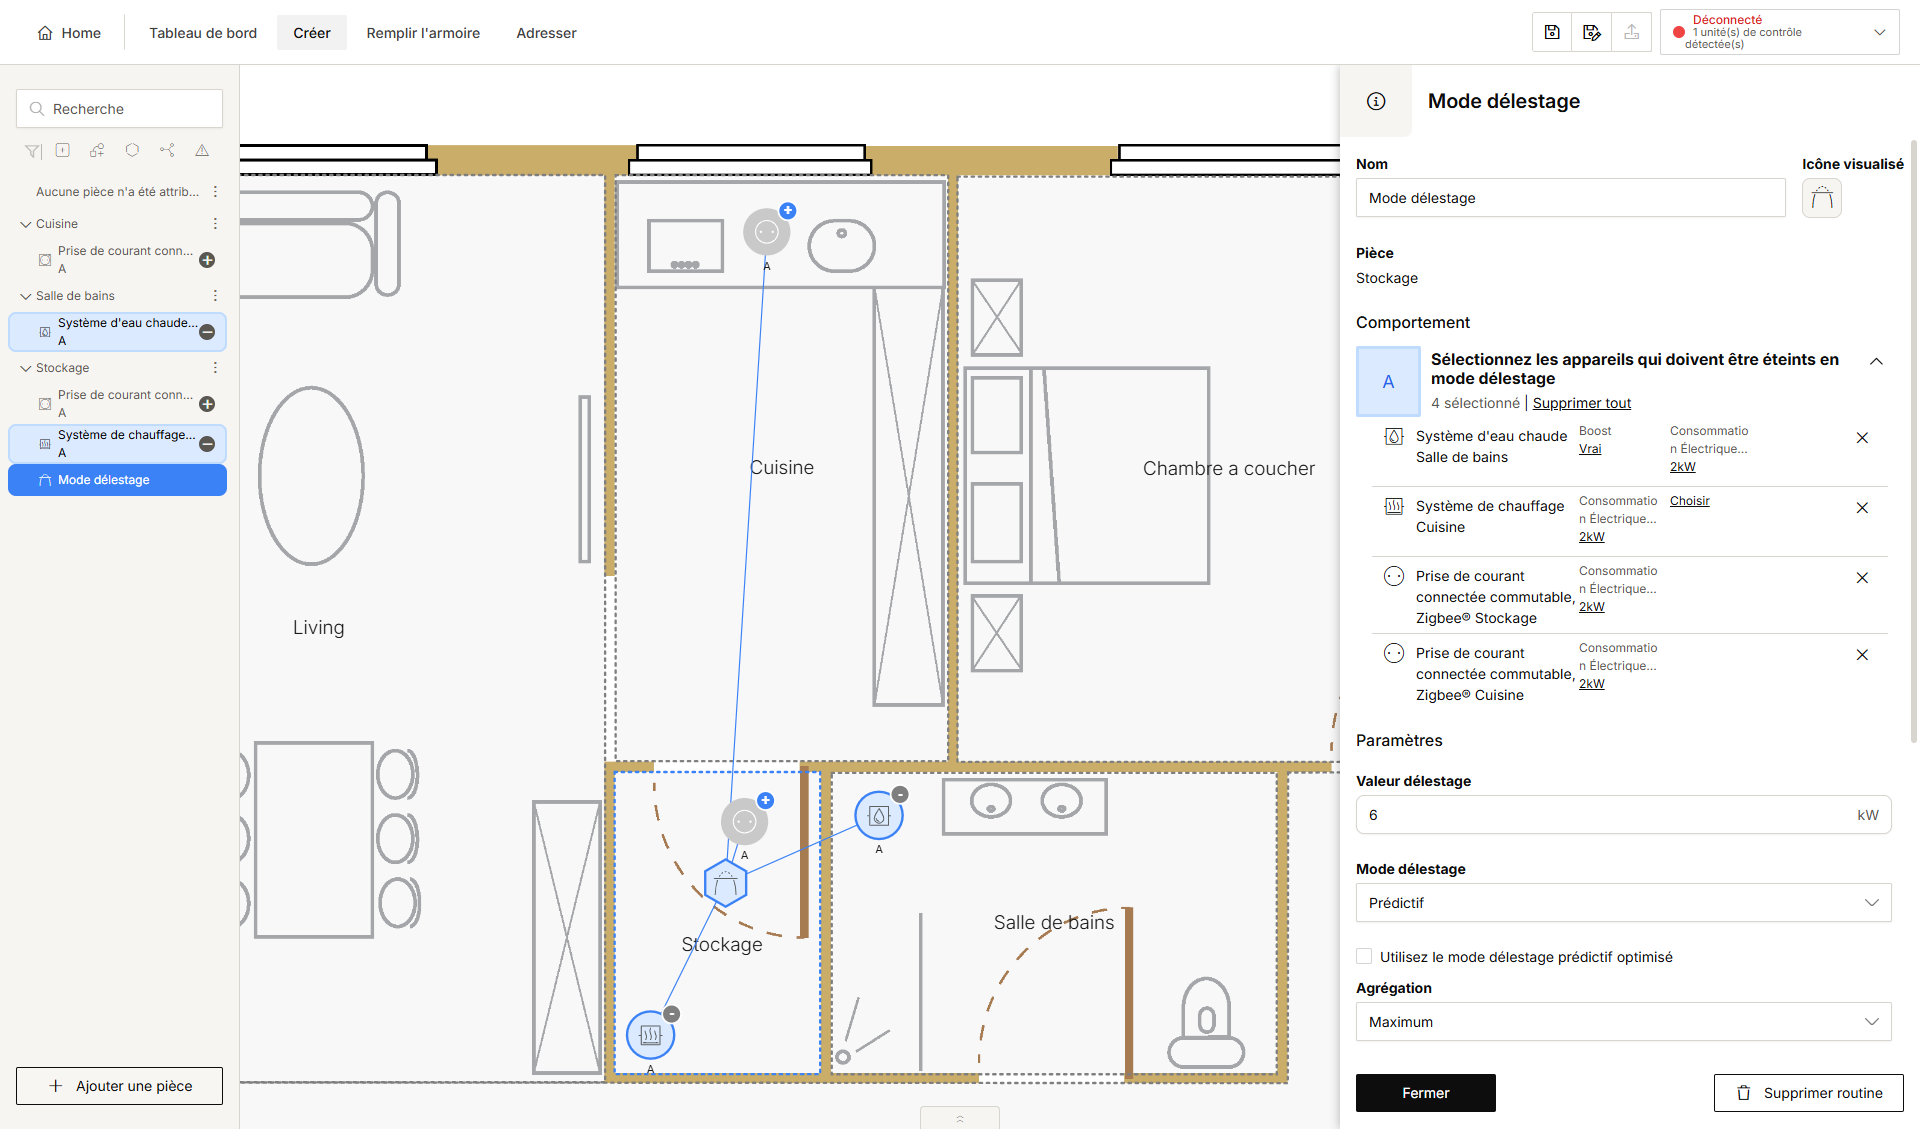Open the Agrégation Maximum dropdown
The width and height of the screenshot is (1920, 1129).
point(1623,1022)
